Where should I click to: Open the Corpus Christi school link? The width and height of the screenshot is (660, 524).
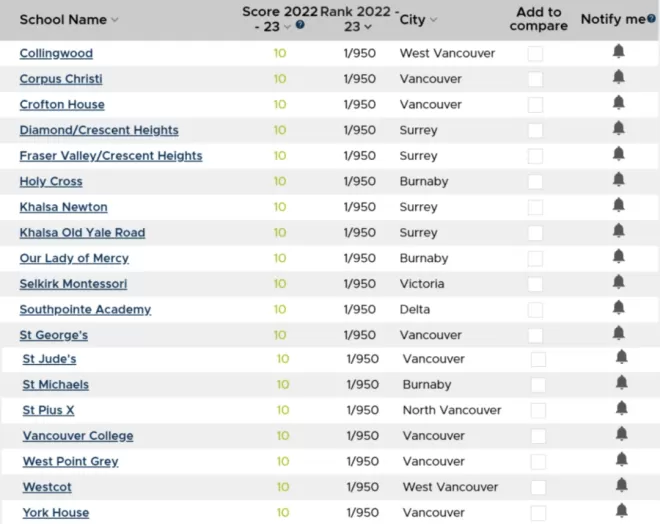61,79
